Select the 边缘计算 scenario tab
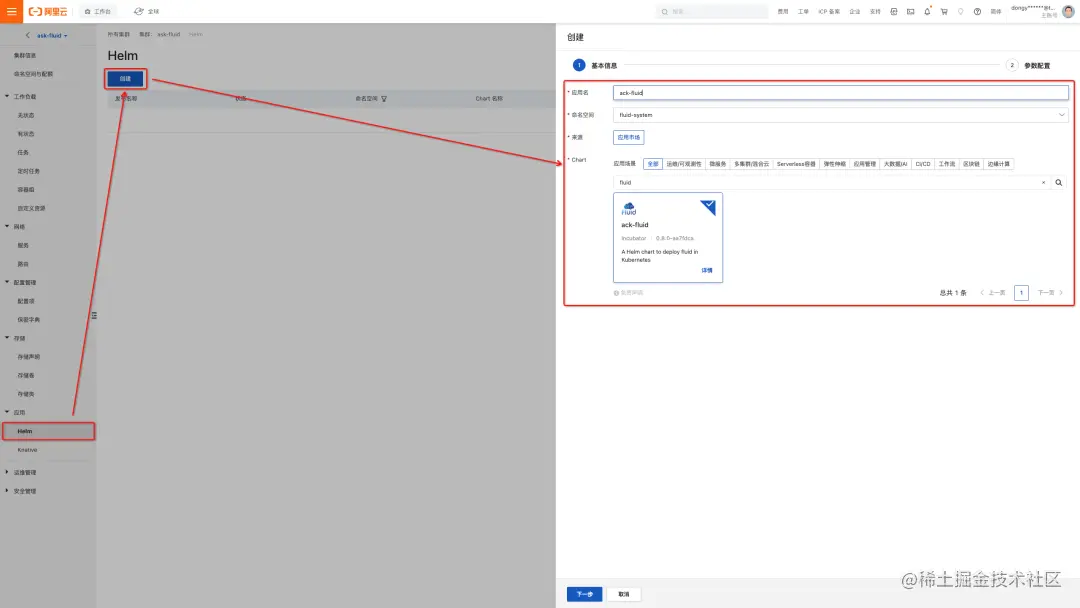 coord(998,164)
